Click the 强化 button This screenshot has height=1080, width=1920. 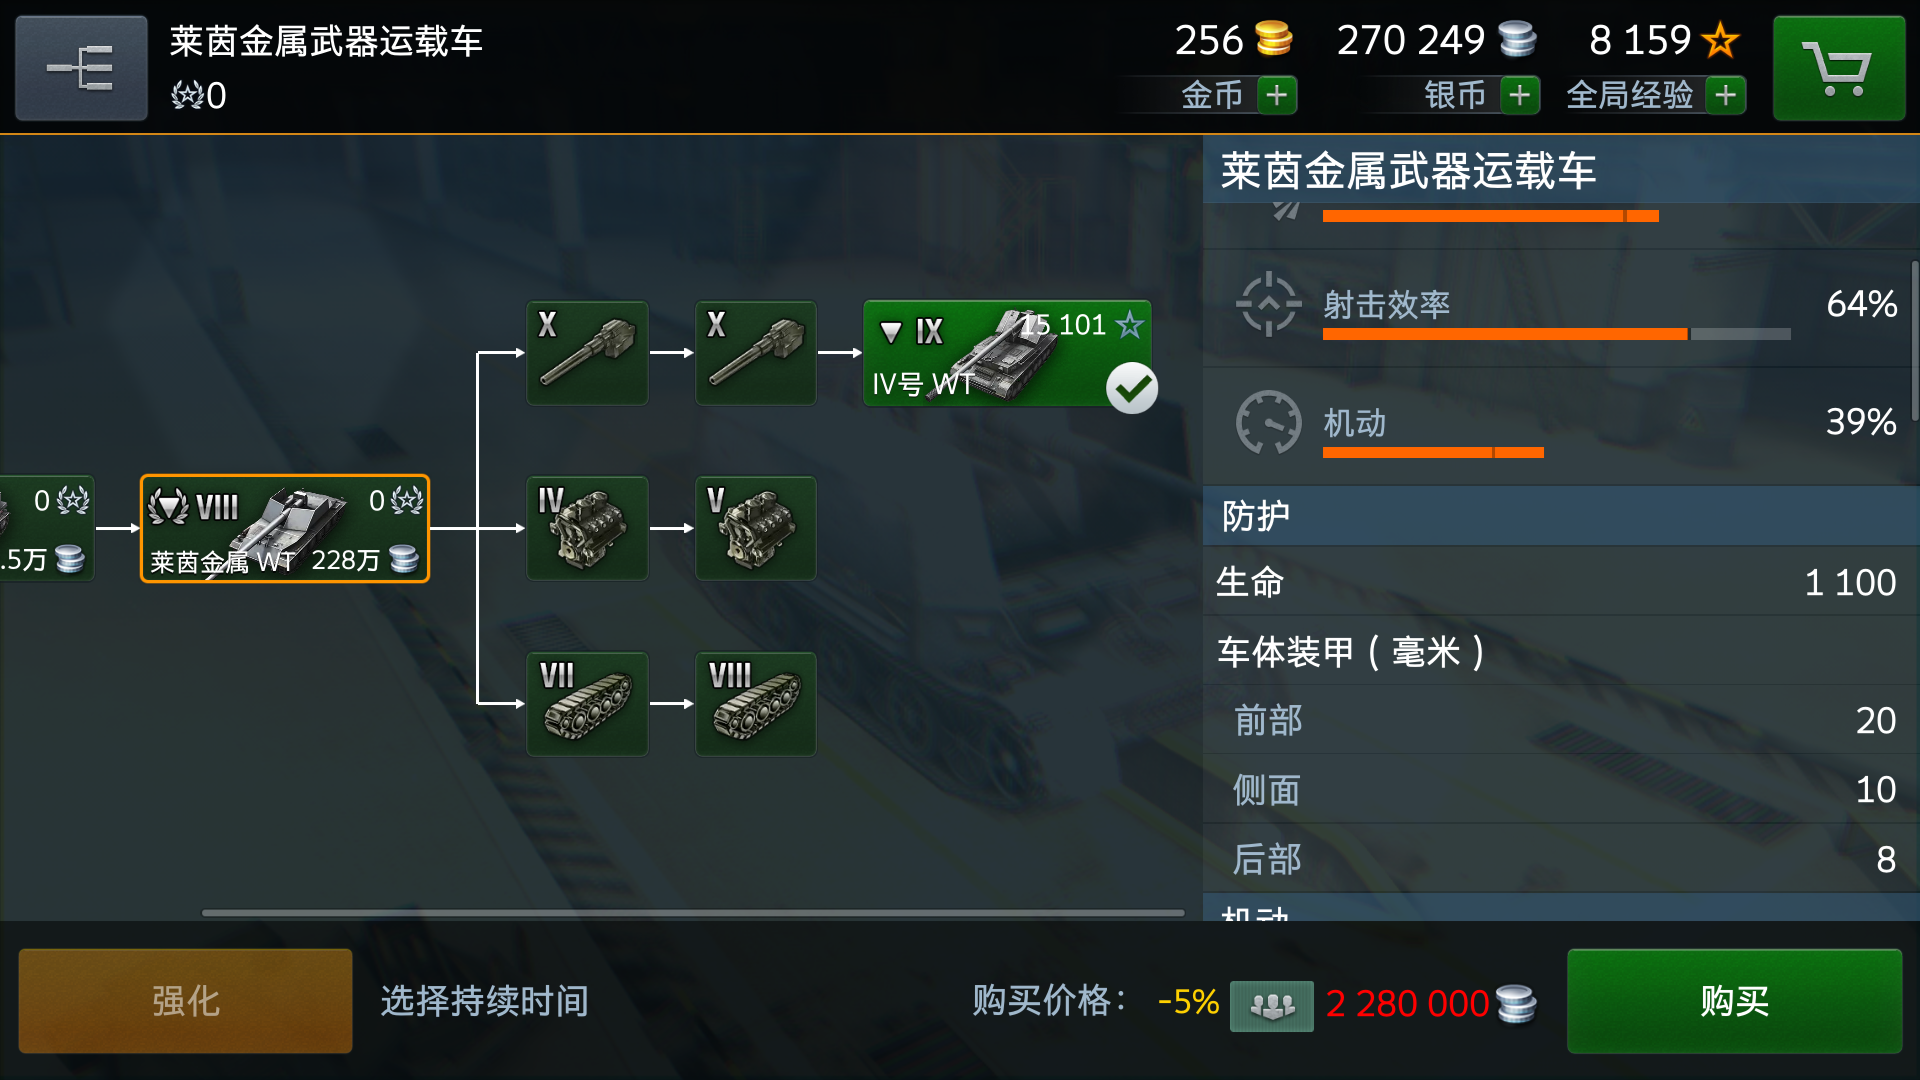[x=185, y=1001]
